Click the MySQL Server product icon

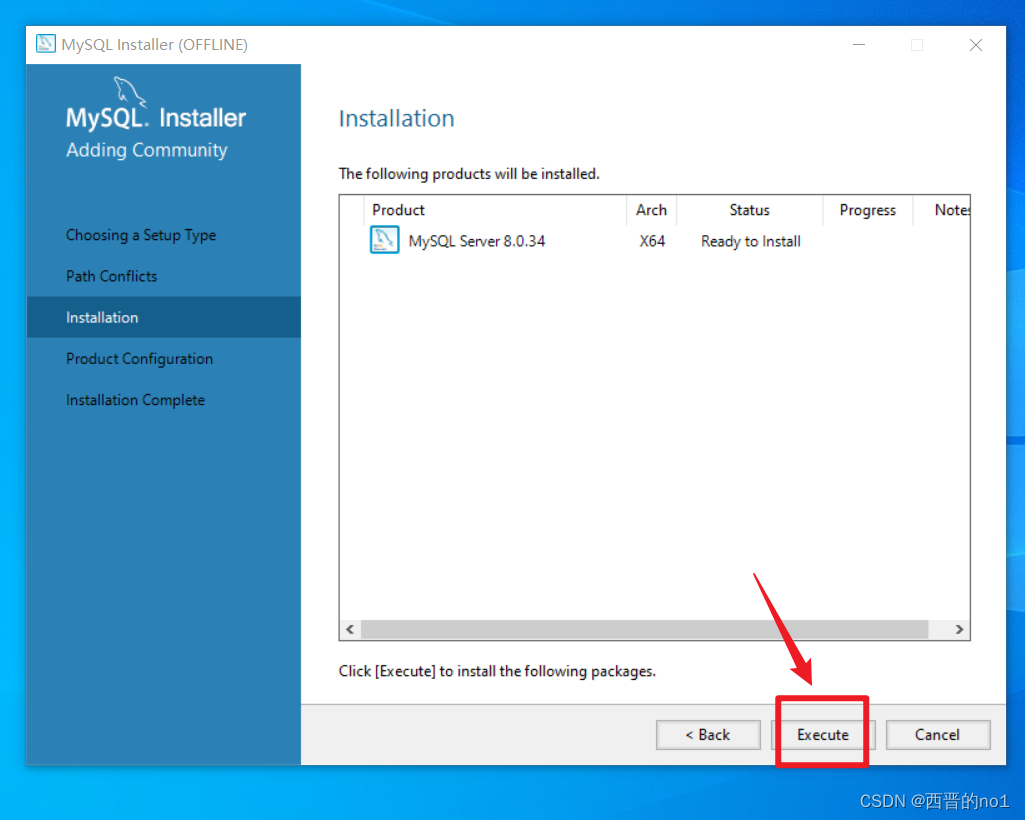tap(384, 240)
